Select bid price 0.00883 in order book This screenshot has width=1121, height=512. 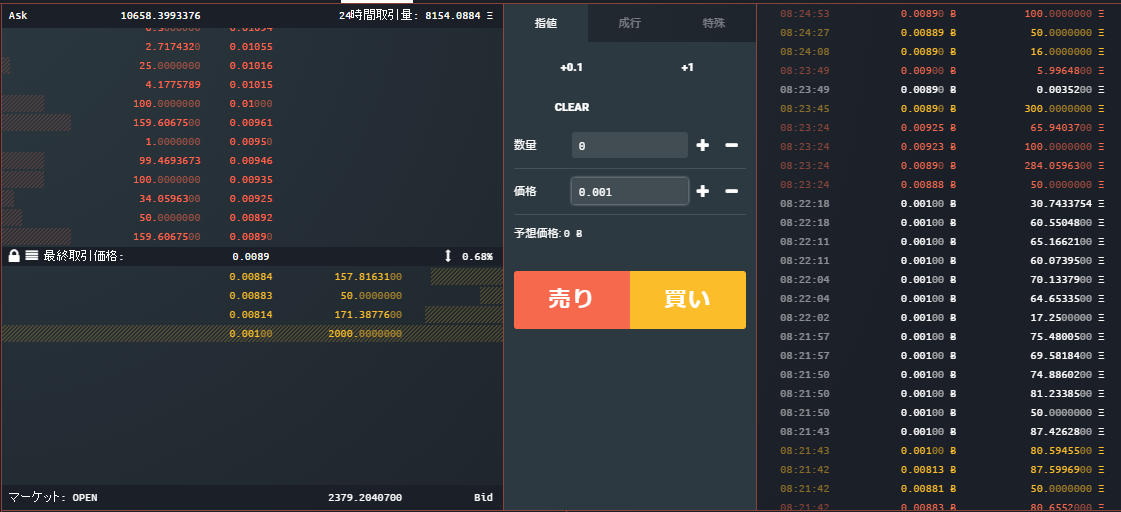pos(251,295)
